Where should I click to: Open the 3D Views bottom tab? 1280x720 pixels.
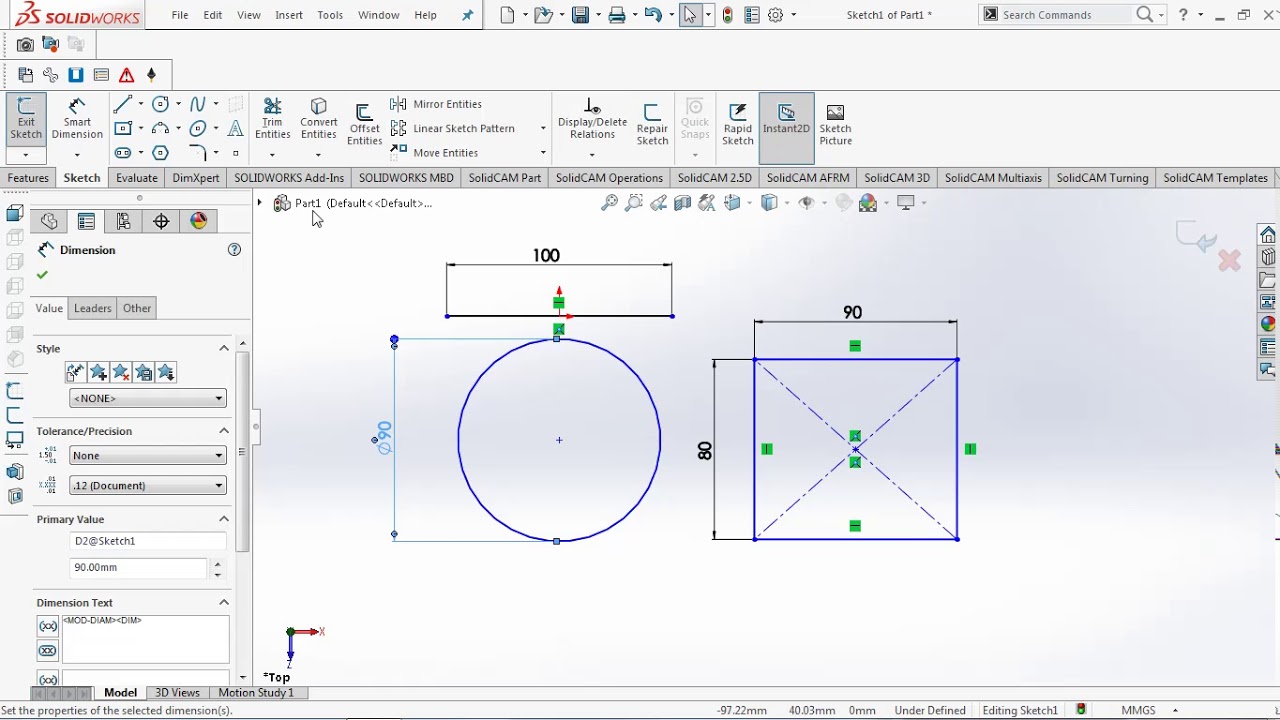(177, 692)
